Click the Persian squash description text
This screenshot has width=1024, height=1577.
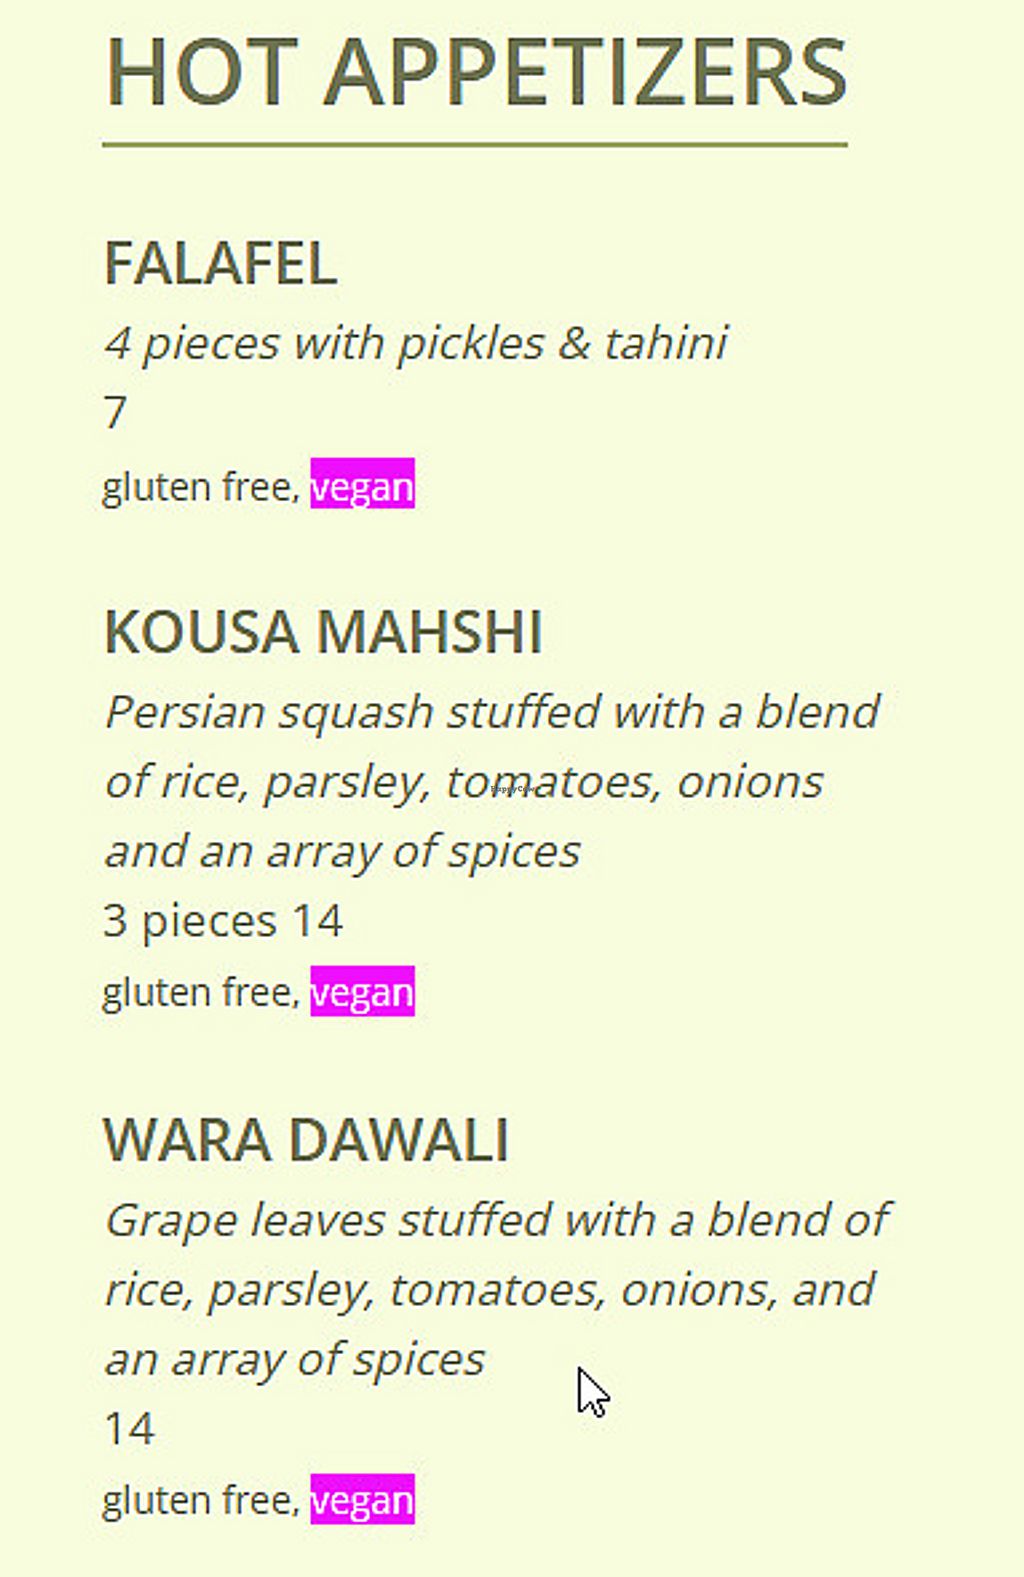click(490, 781)
